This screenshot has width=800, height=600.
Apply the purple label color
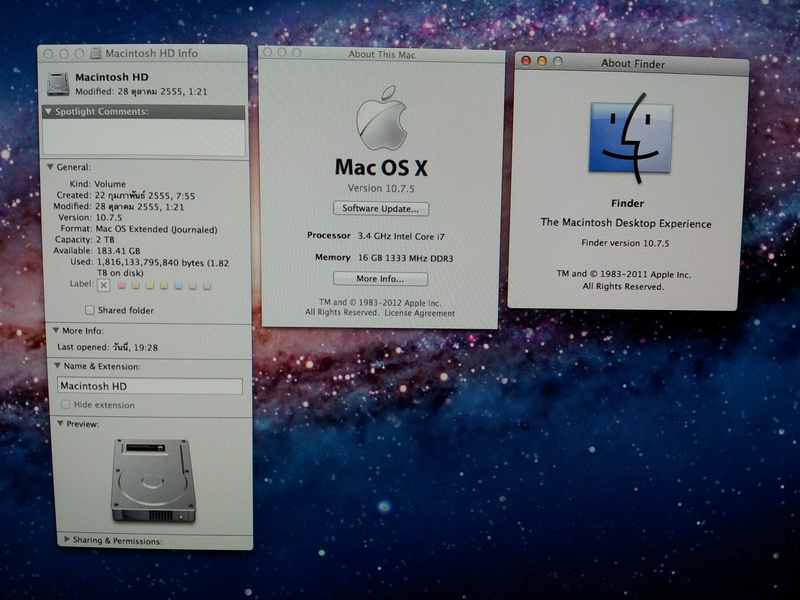pos(193,286)
